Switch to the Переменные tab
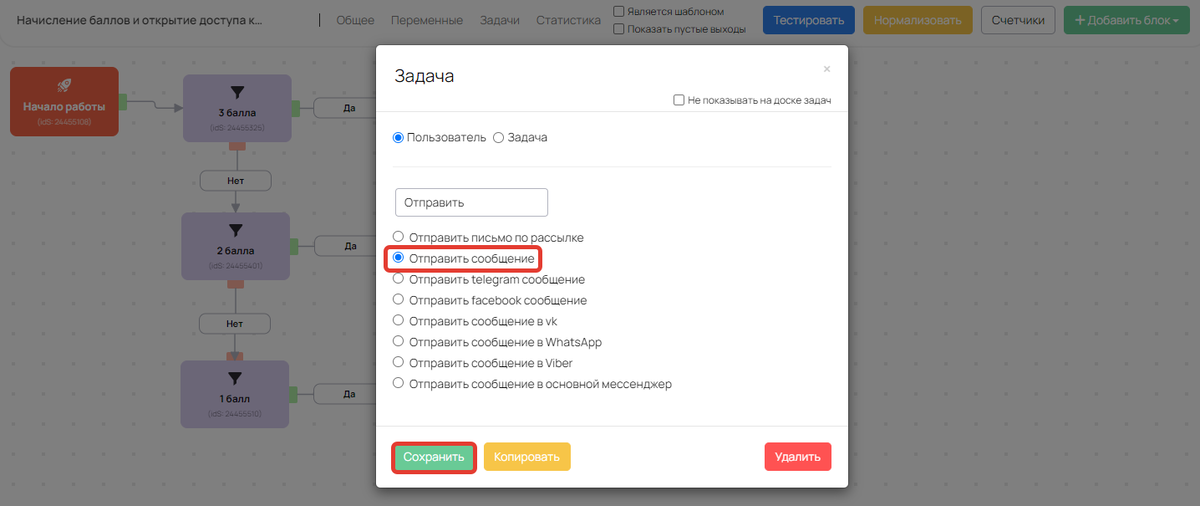Image resolution: width=1200 pixels, height=506 pixels. click(x=427, y=20)
